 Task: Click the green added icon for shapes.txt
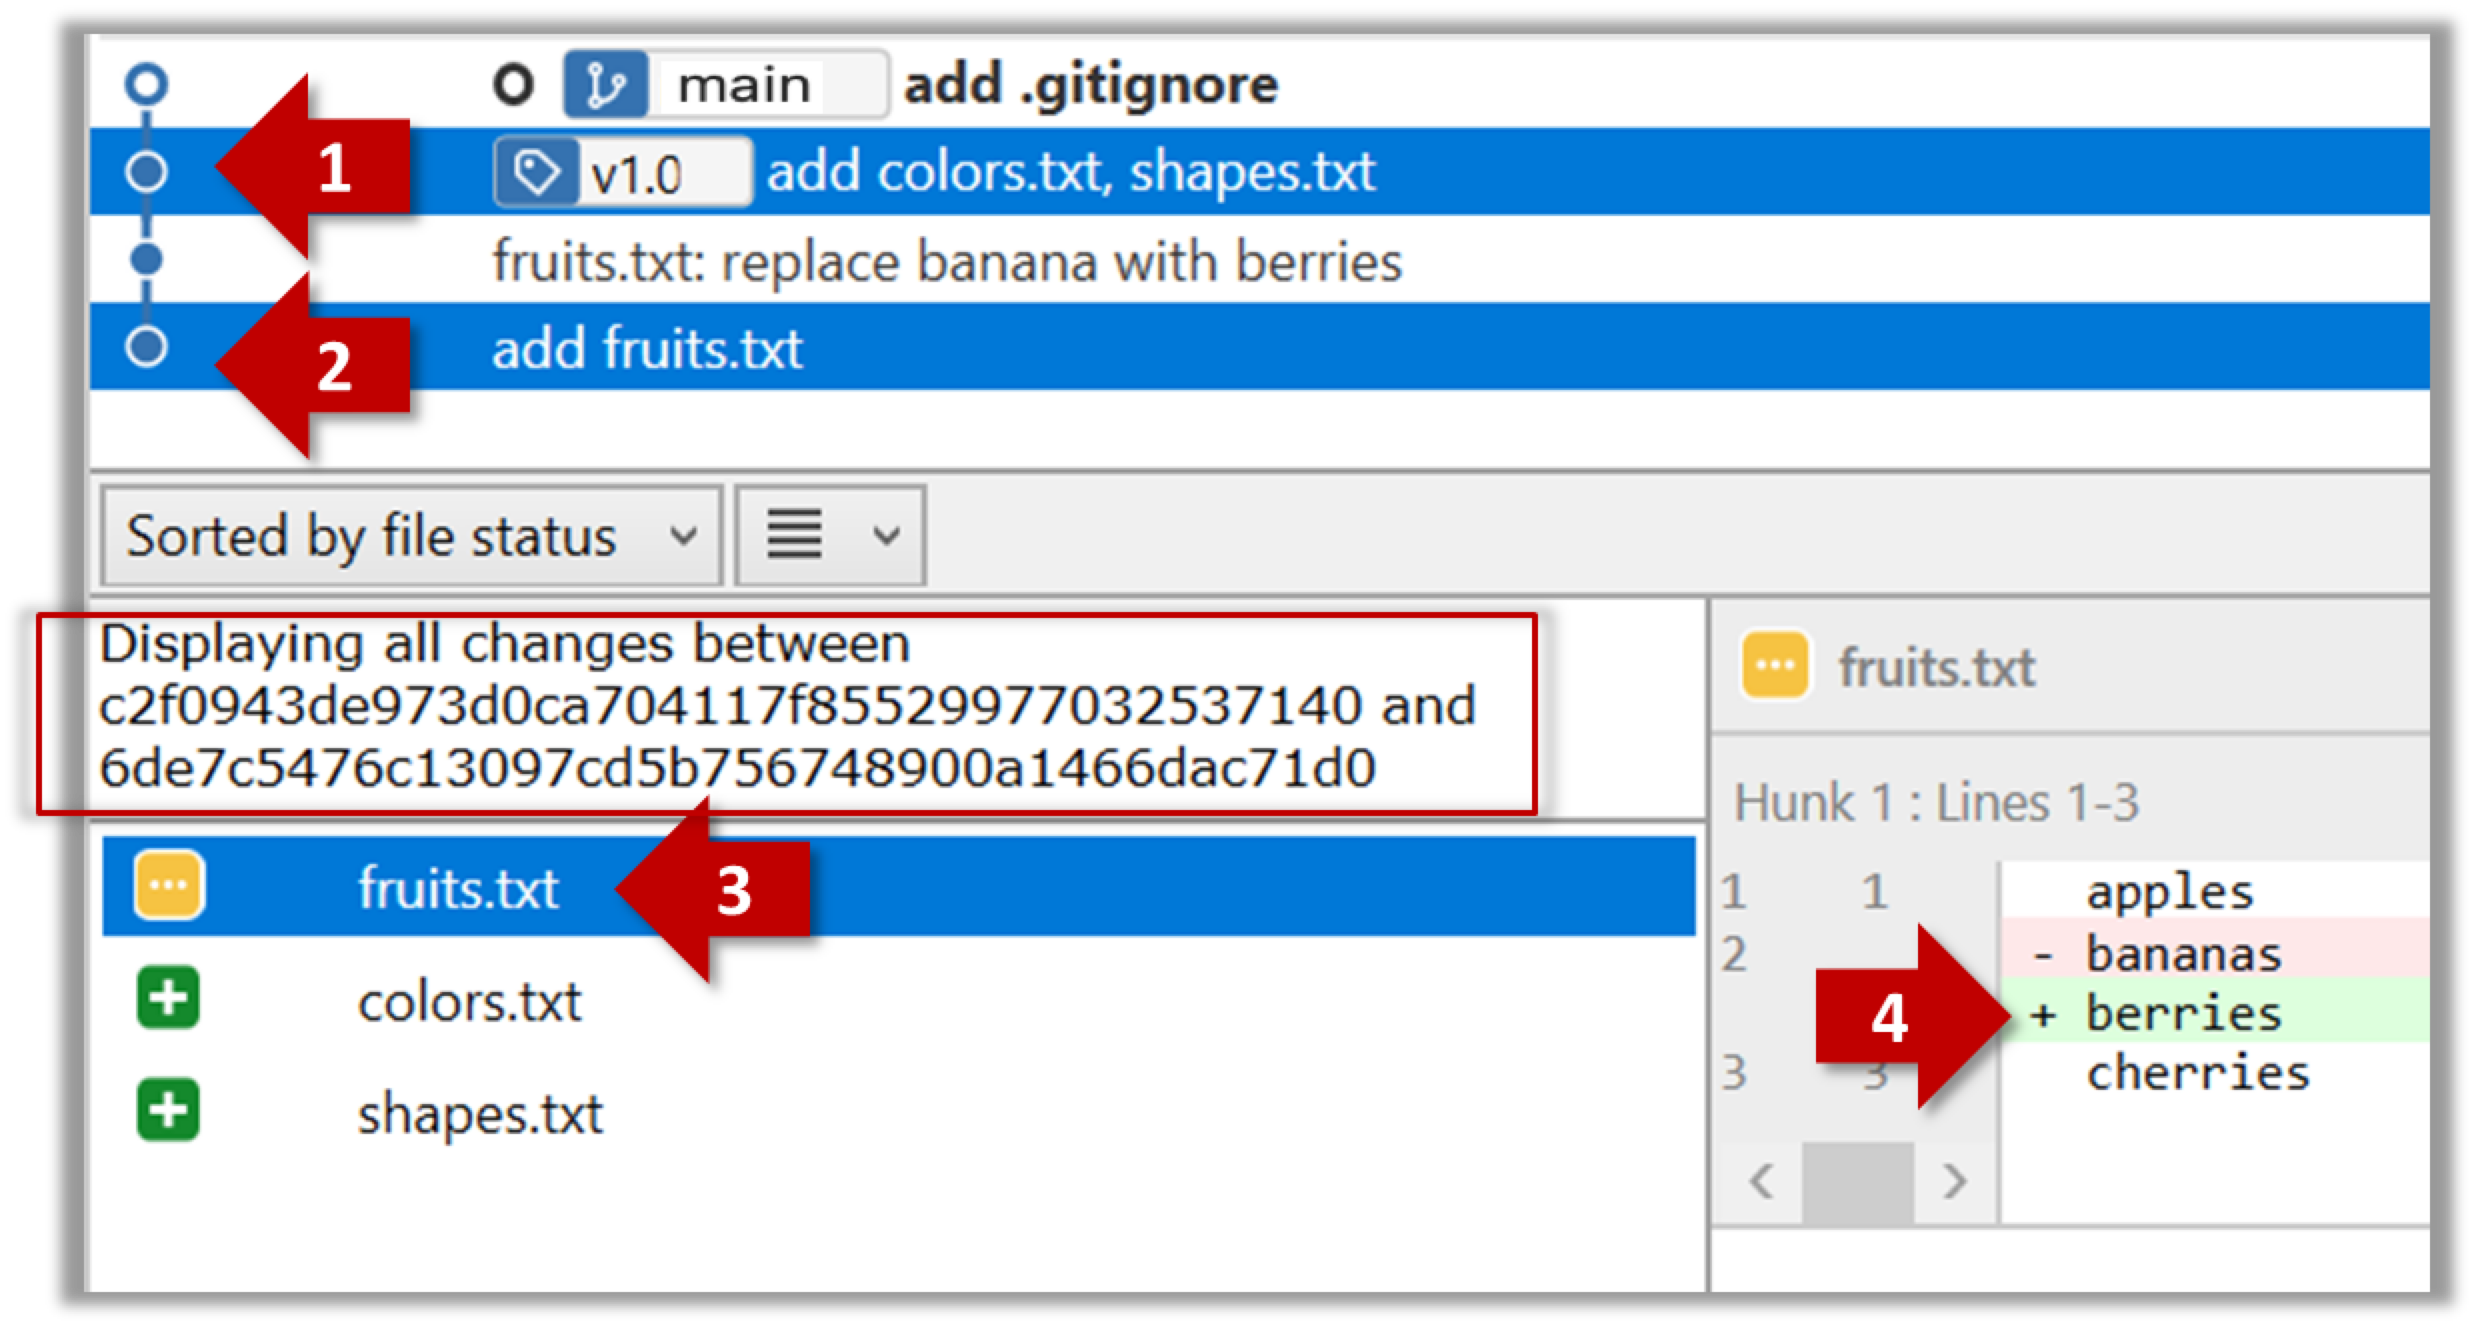(x=168, y=1110)
